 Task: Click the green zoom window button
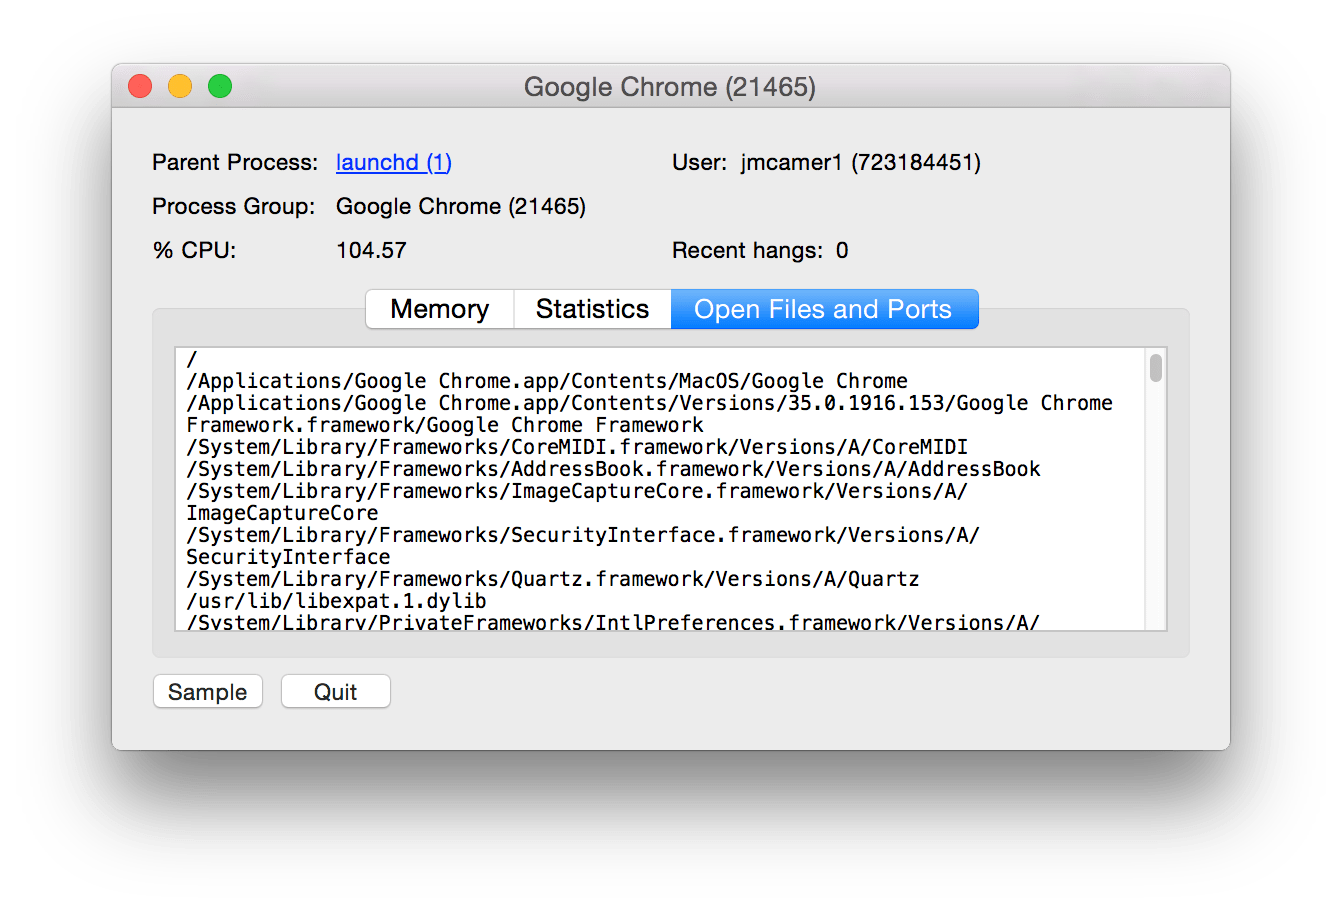click(x=219, y=86)
